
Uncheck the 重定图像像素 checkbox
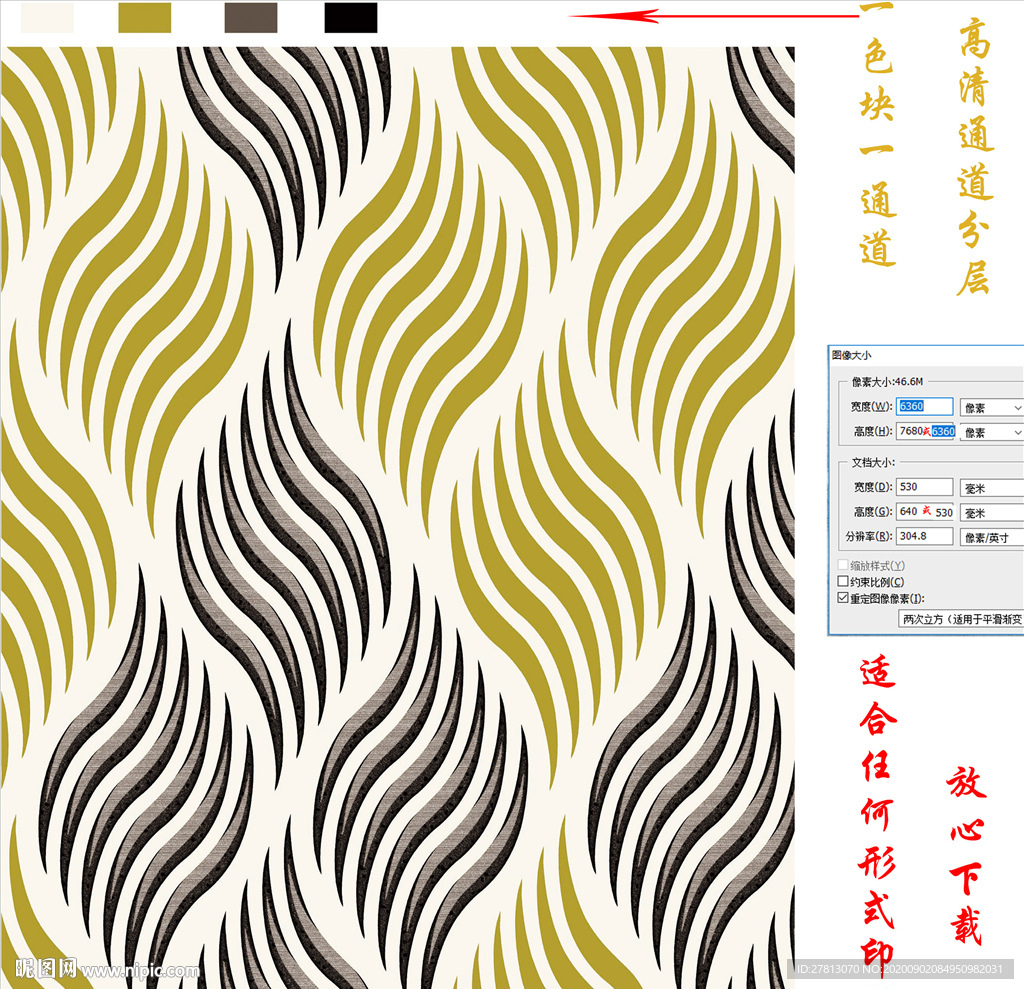(843, 598)
